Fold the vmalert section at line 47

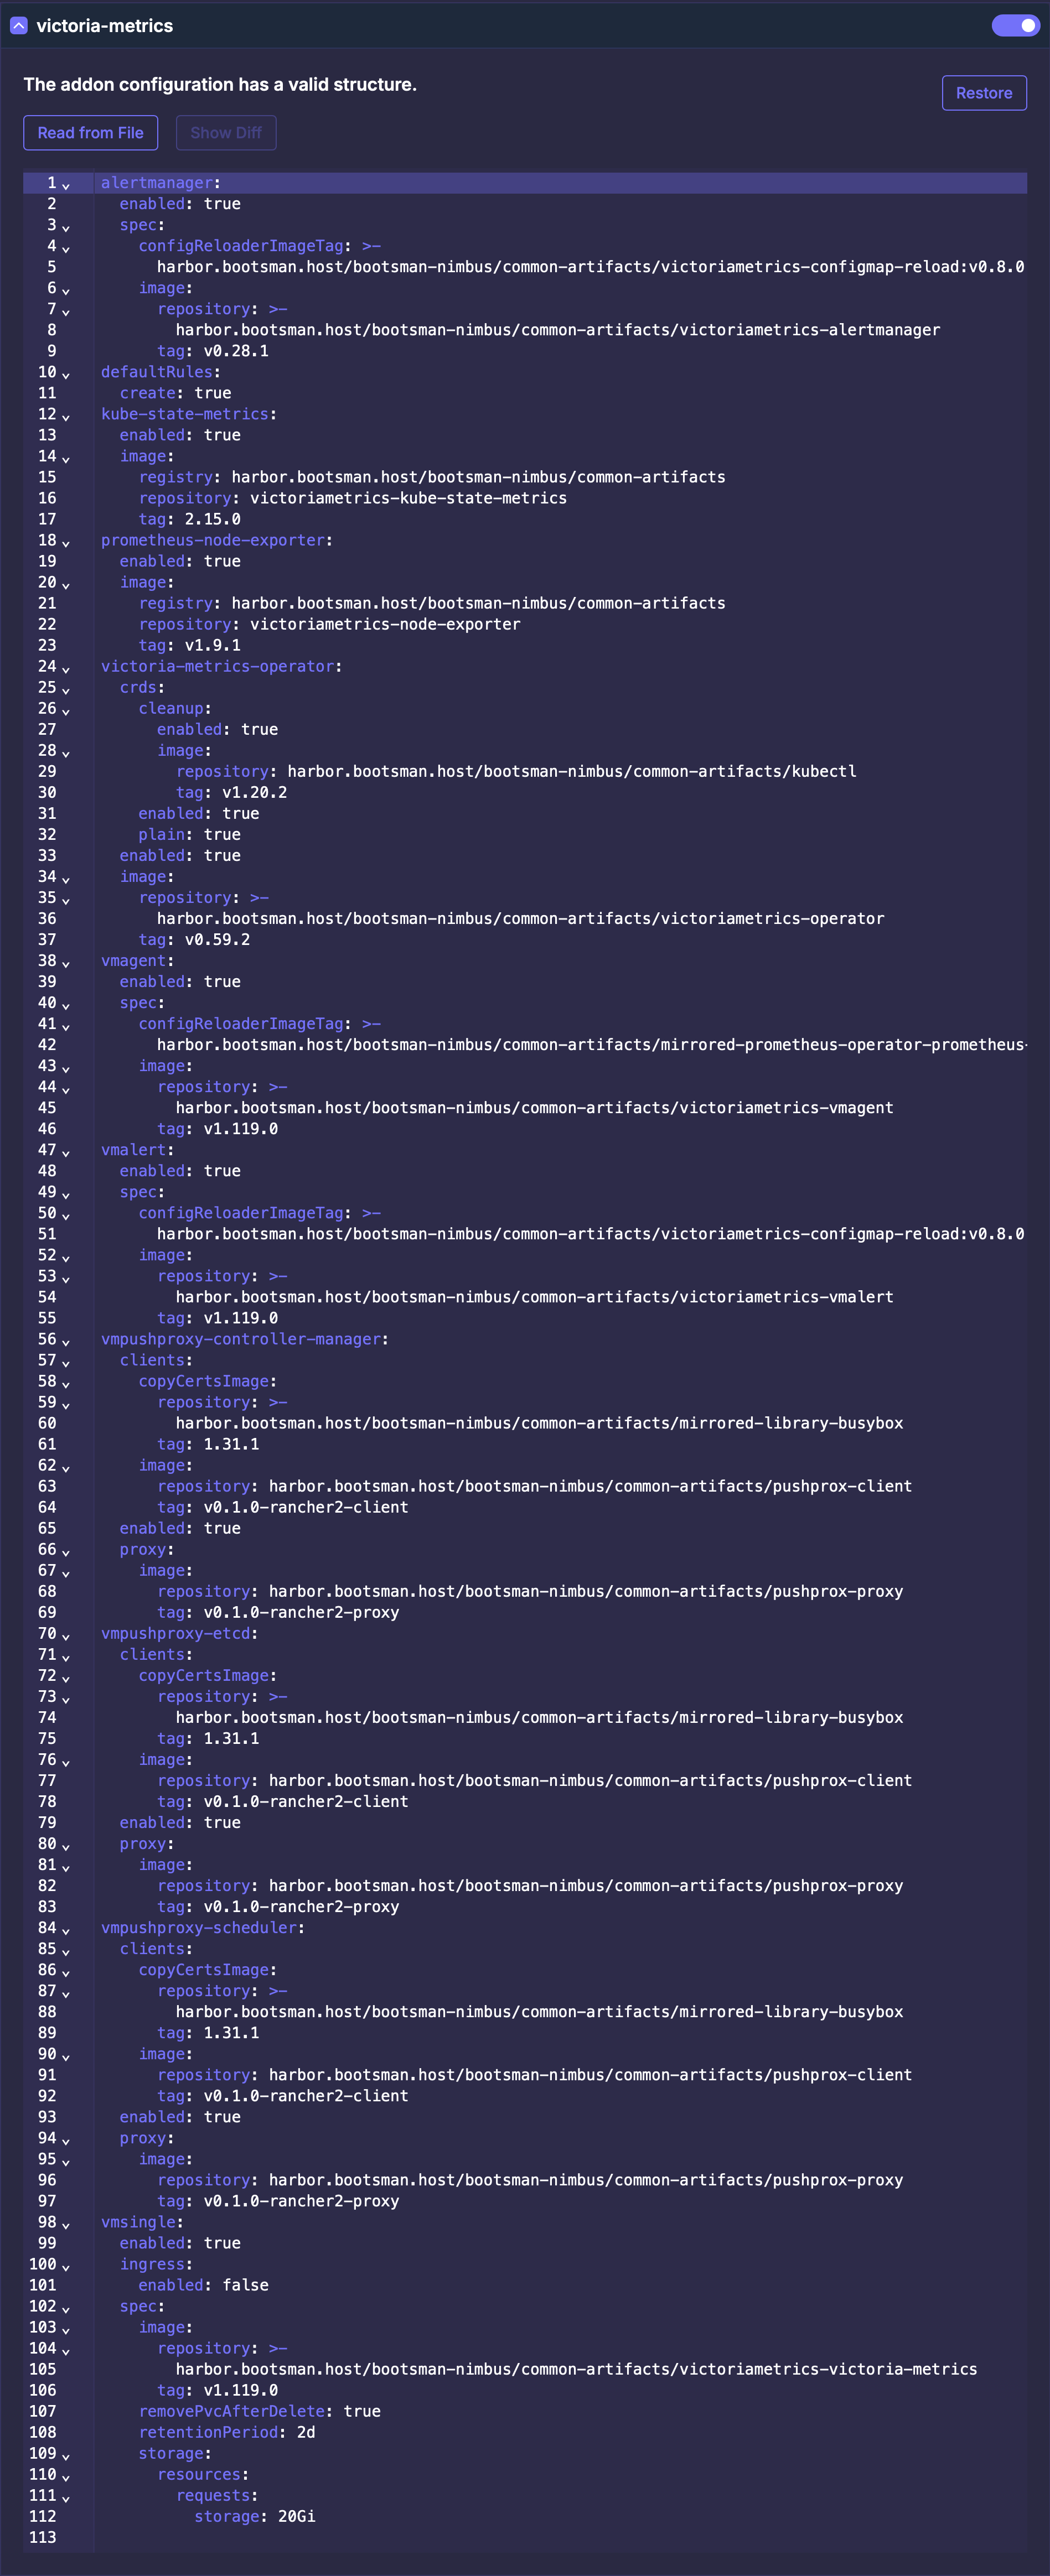[66, 1152]
